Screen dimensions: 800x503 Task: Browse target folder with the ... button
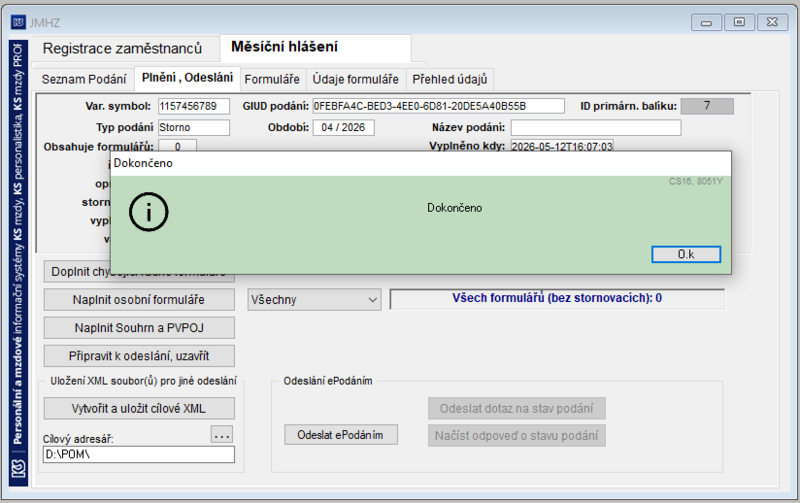[x=221, y=435]
